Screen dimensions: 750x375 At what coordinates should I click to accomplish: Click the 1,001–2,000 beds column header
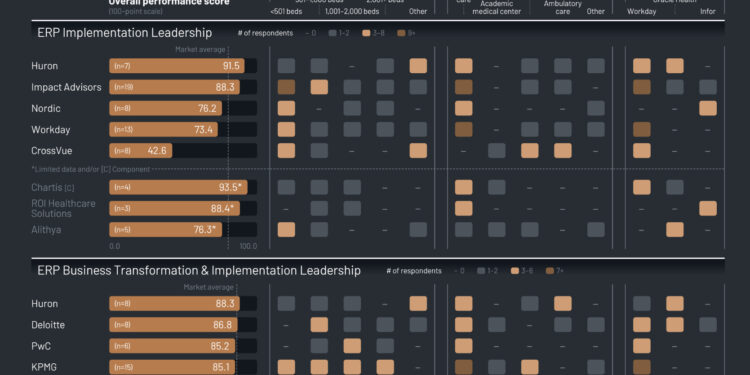352,11
